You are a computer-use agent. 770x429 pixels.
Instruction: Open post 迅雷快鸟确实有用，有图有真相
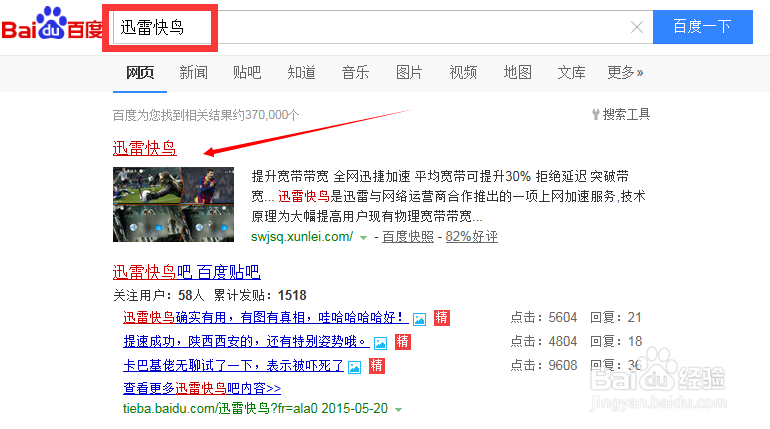[x=266, y=318]
